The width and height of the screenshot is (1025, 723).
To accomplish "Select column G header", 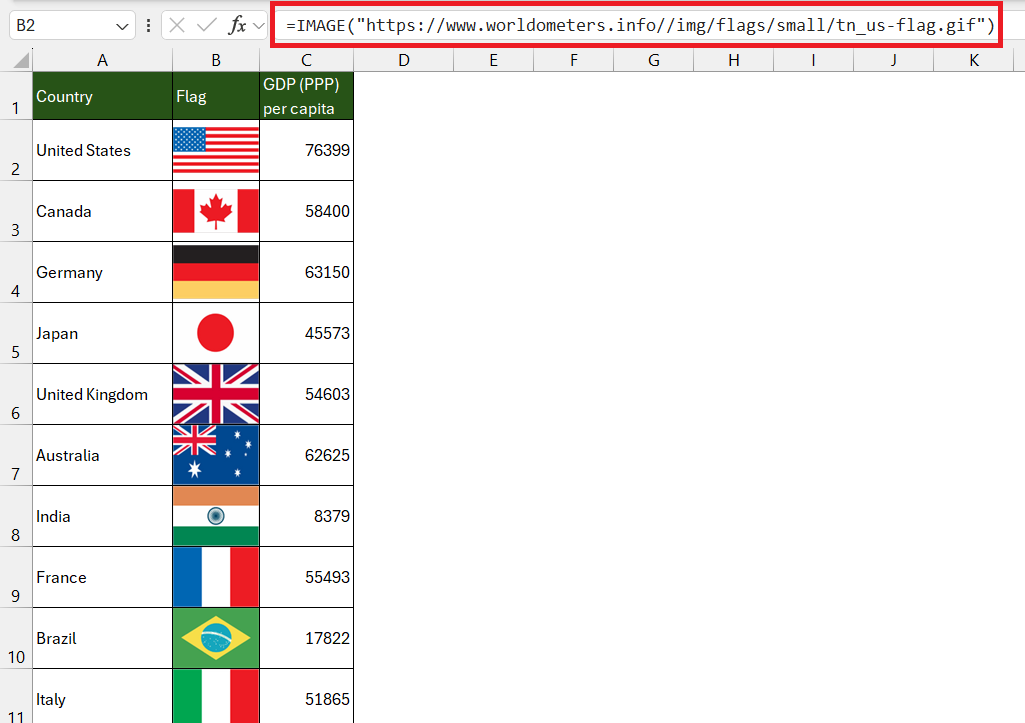I will pyautogui.click(x=654, y=61).
